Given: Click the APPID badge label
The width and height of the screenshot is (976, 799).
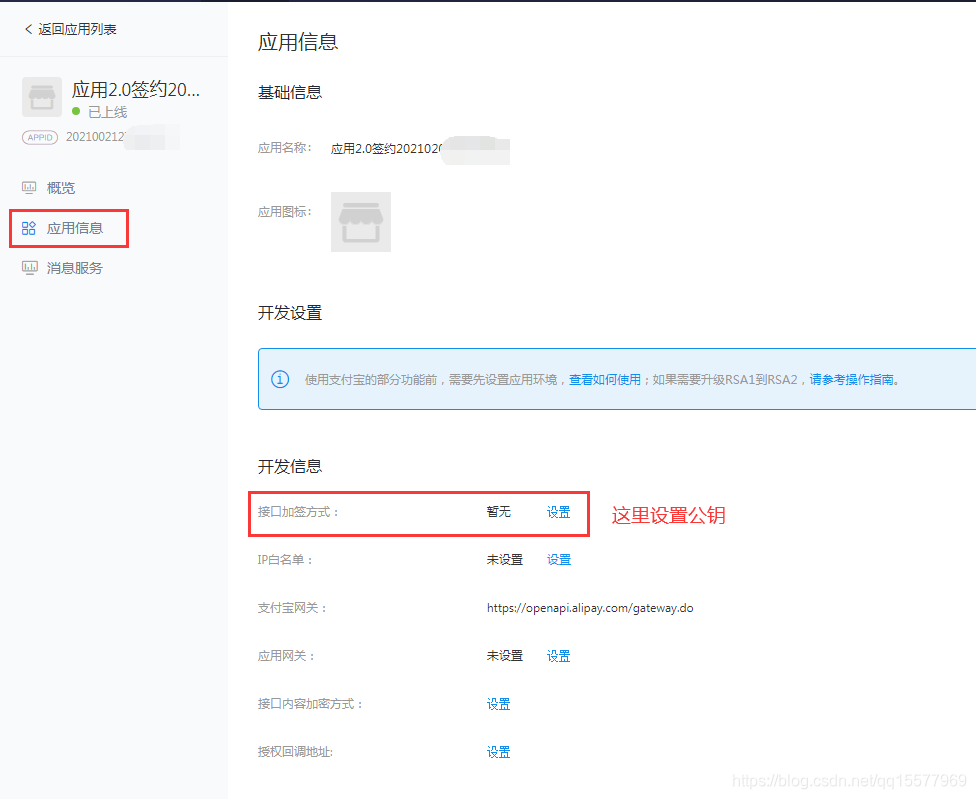Looking at the screenshot, I should 40,137.
